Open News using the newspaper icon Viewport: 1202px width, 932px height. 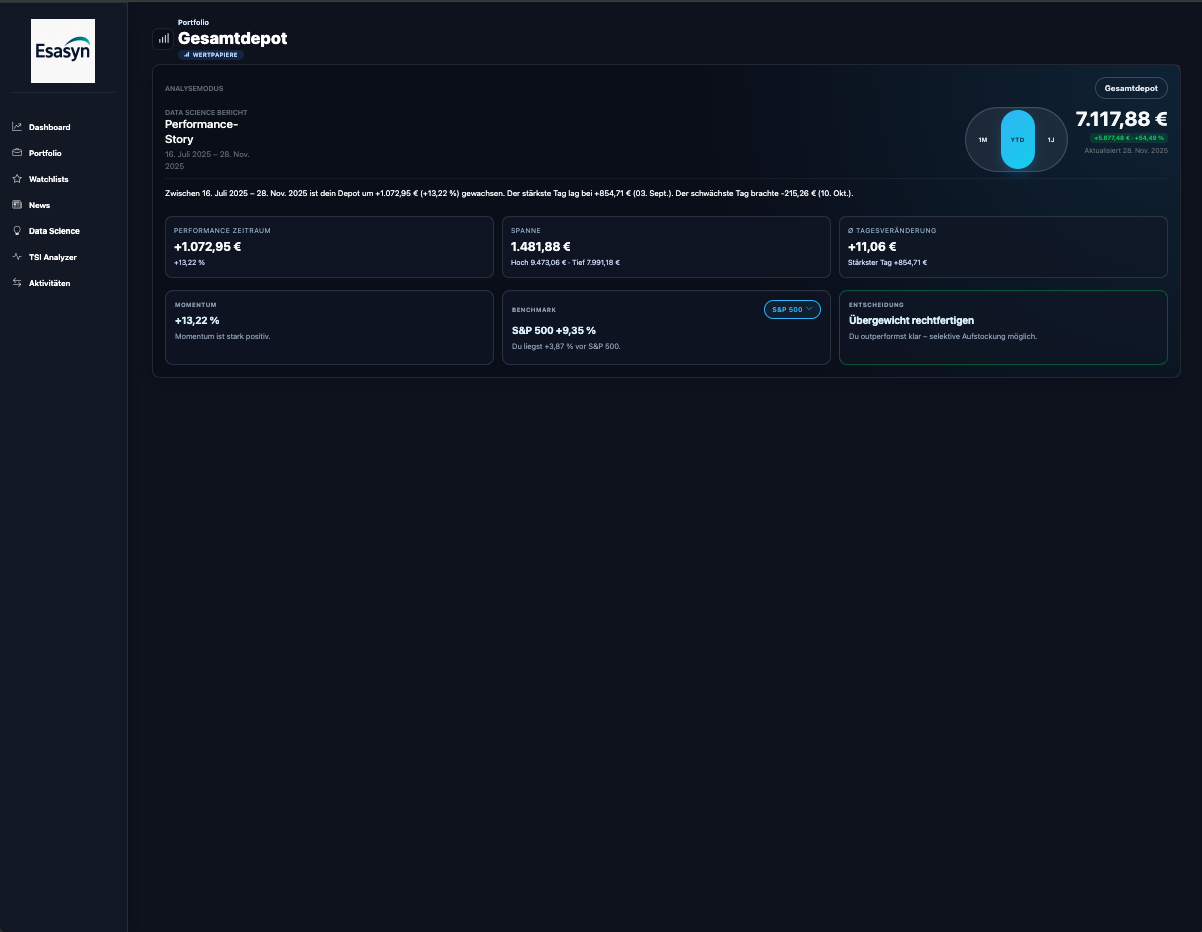point(17,205)
